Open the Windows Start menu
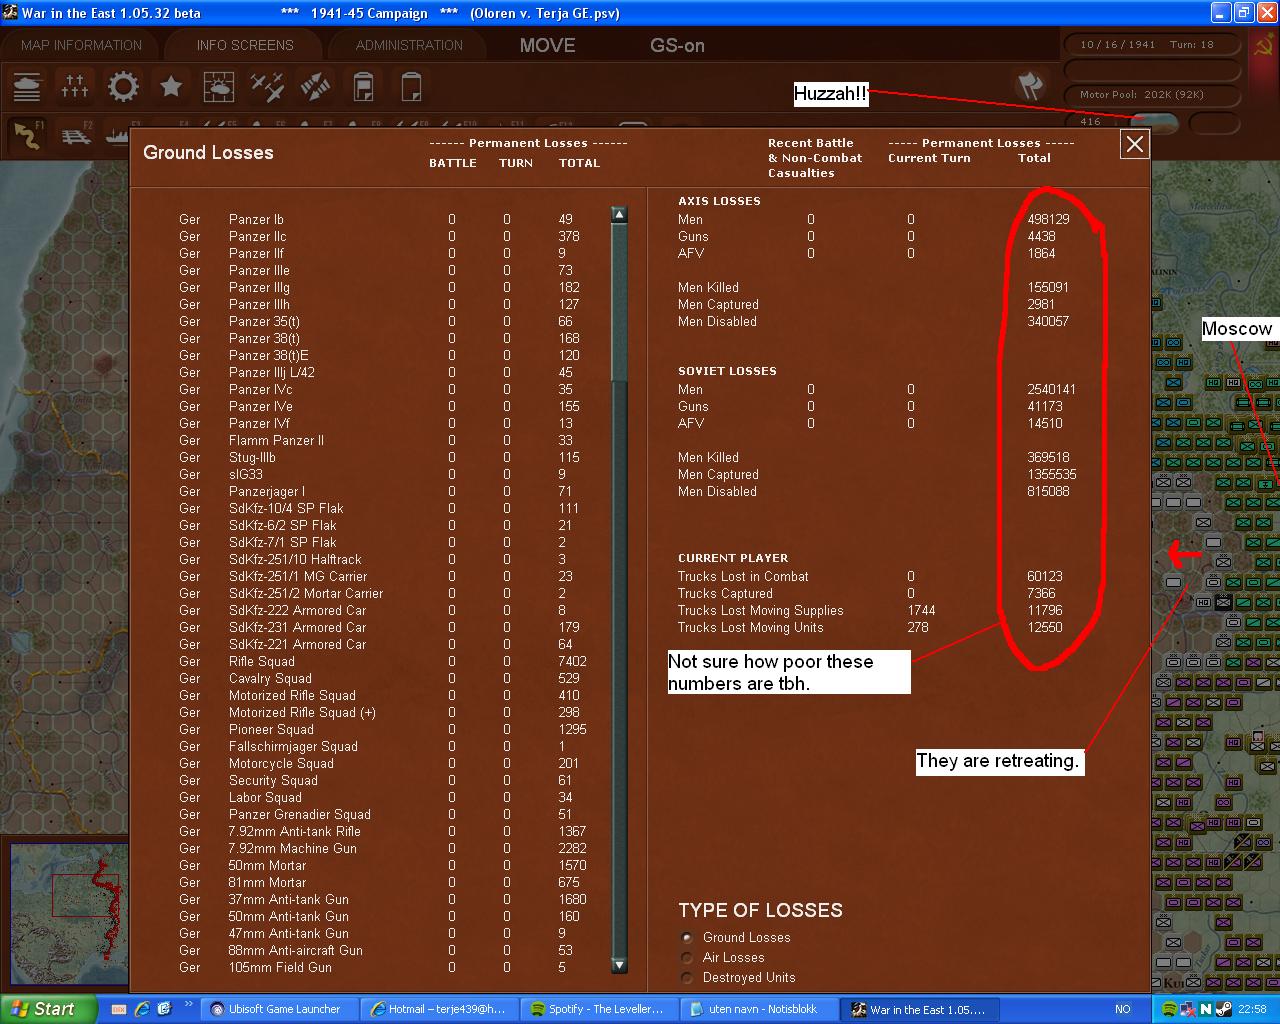 (x=48, y=1009)
